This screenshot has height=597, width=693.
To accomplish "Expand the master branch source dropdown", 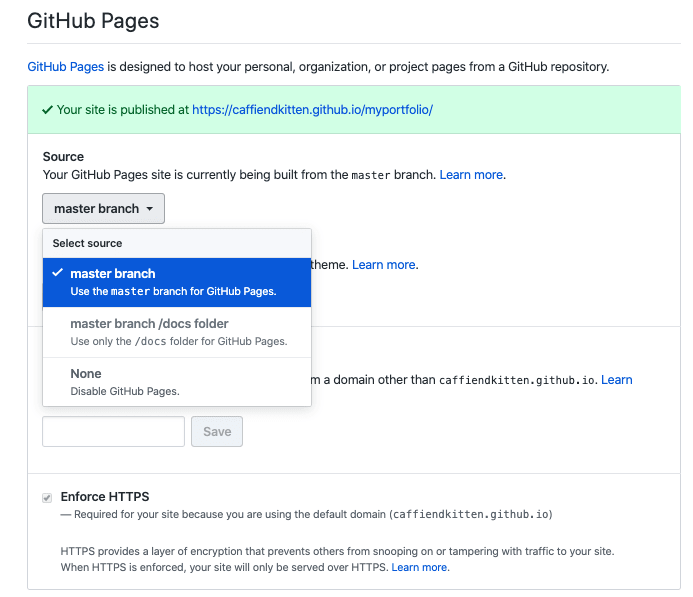I will (x=103, y=209).
